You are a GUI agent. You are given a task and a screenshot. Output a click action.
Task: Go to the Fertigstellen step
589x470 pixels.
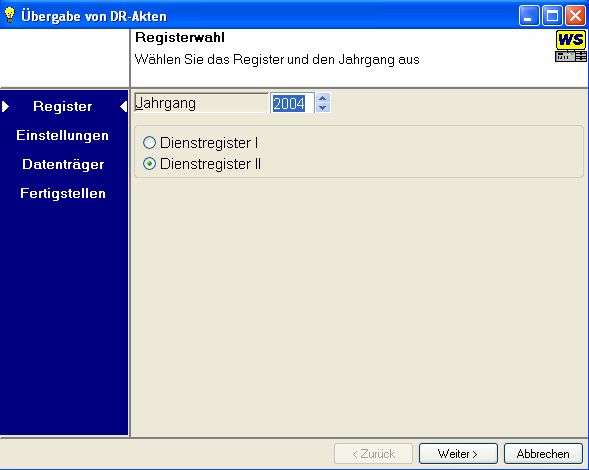[63, 193]
